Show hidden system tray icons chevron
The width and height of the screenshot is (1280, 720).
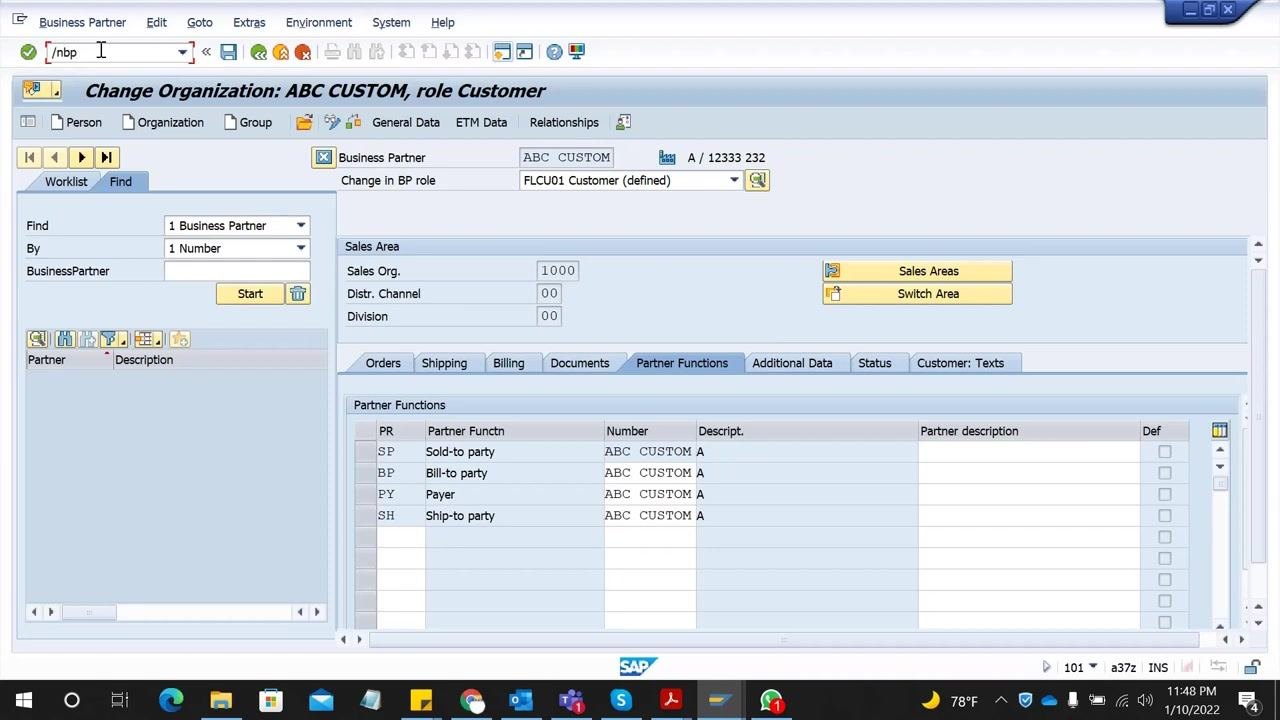pyautogui.click(x=1001, y=701)
